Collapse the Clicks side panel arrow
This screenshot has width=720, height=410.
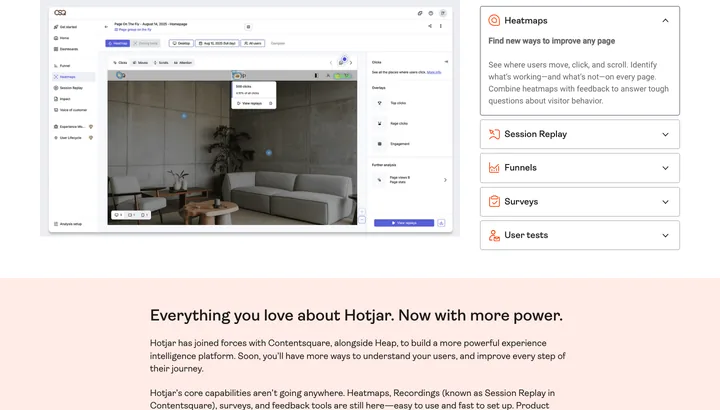point(446,62)
